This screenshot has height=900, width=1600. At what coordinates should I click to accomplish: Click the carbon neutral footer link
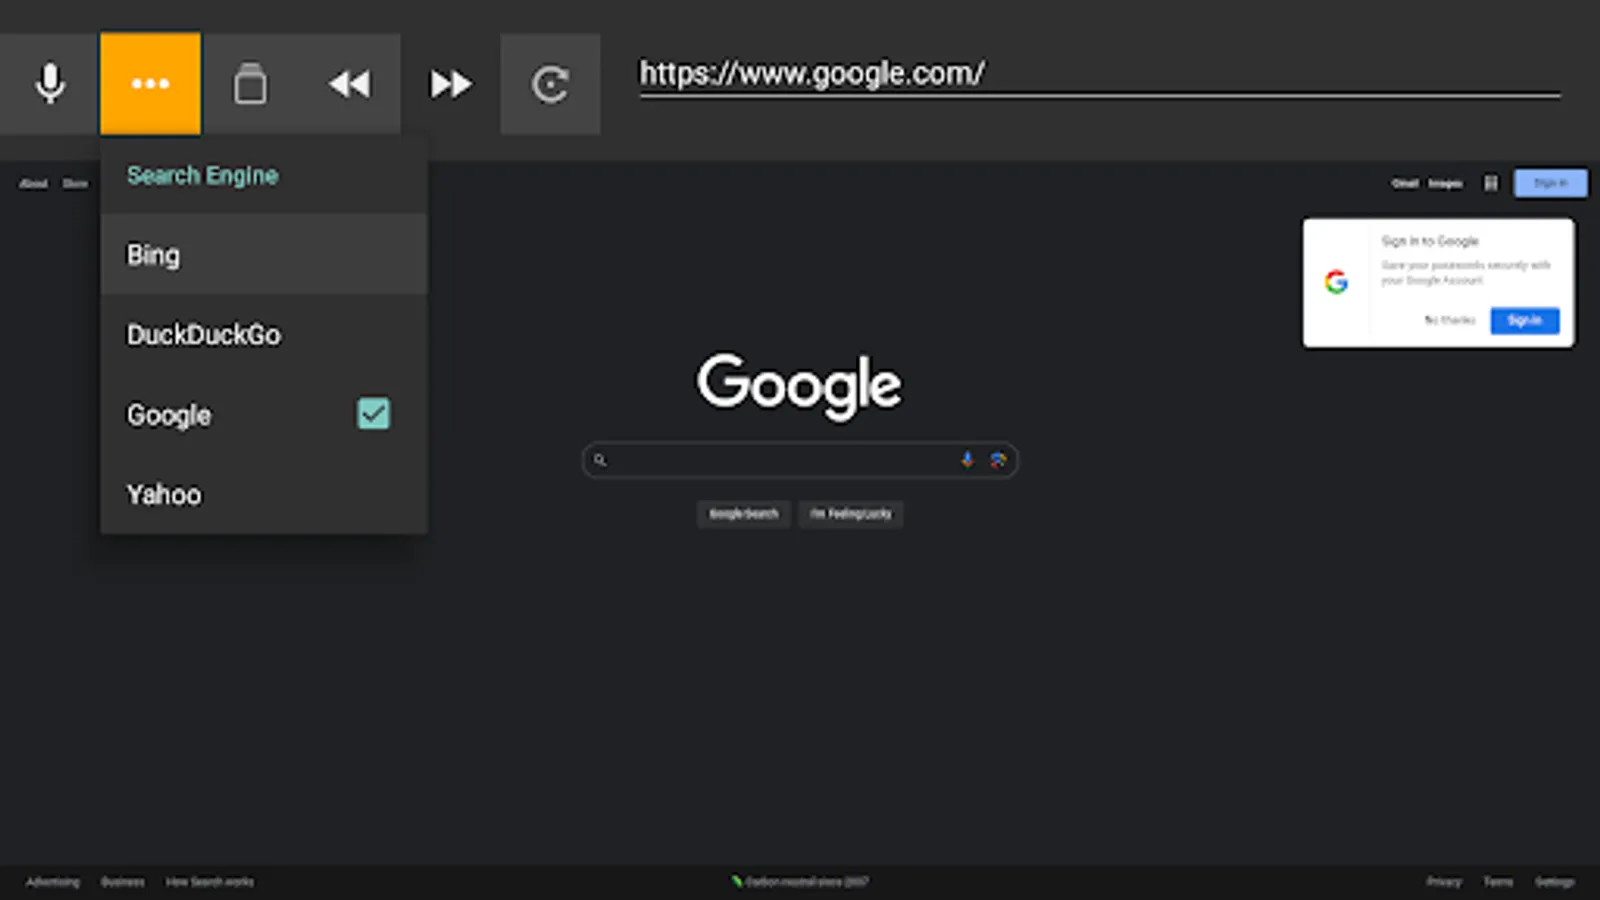[x=800, y=882]
